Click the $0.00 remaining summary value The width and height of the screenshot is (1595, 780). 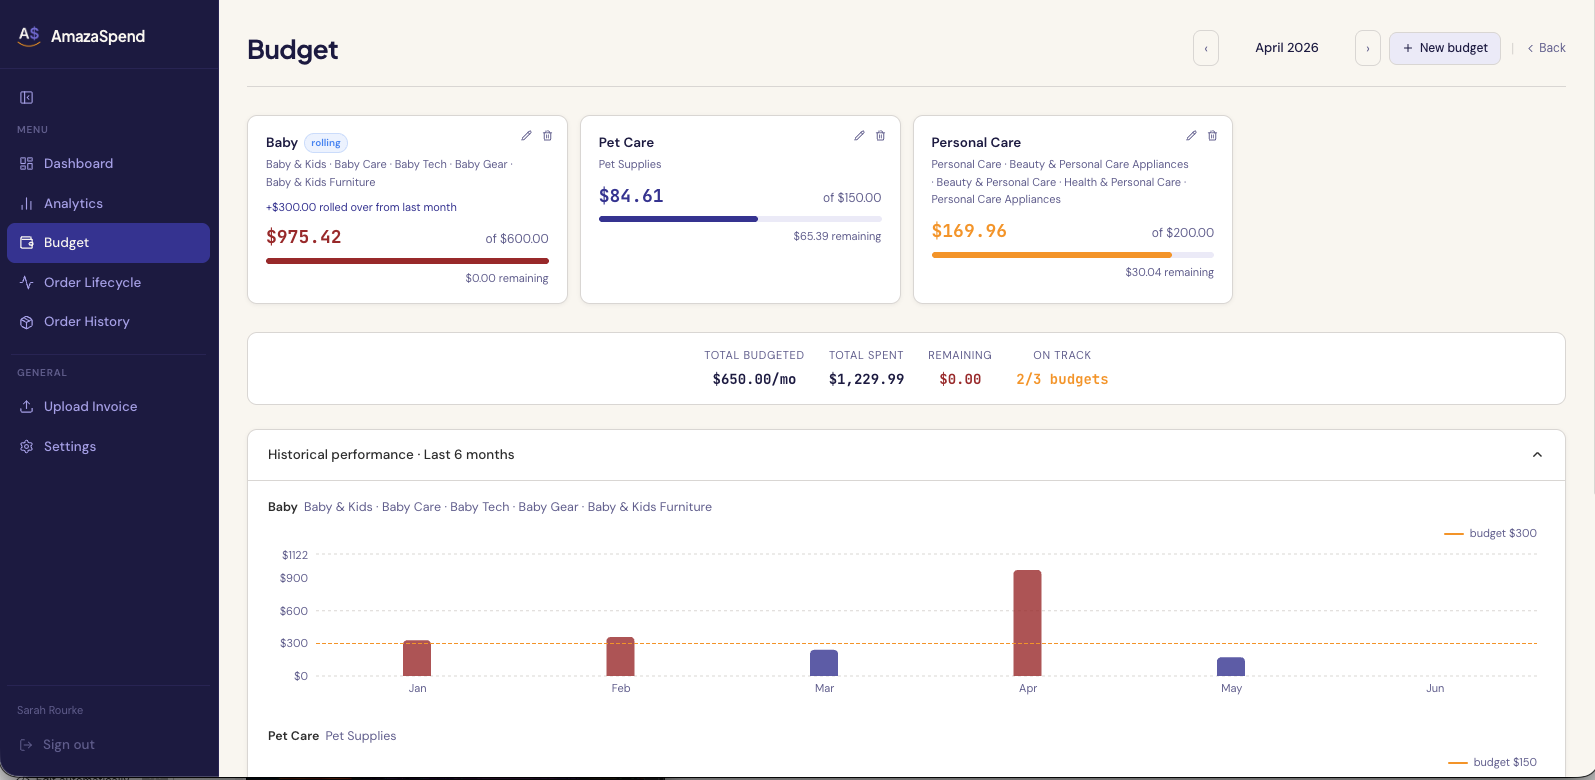tap(960, 379)
